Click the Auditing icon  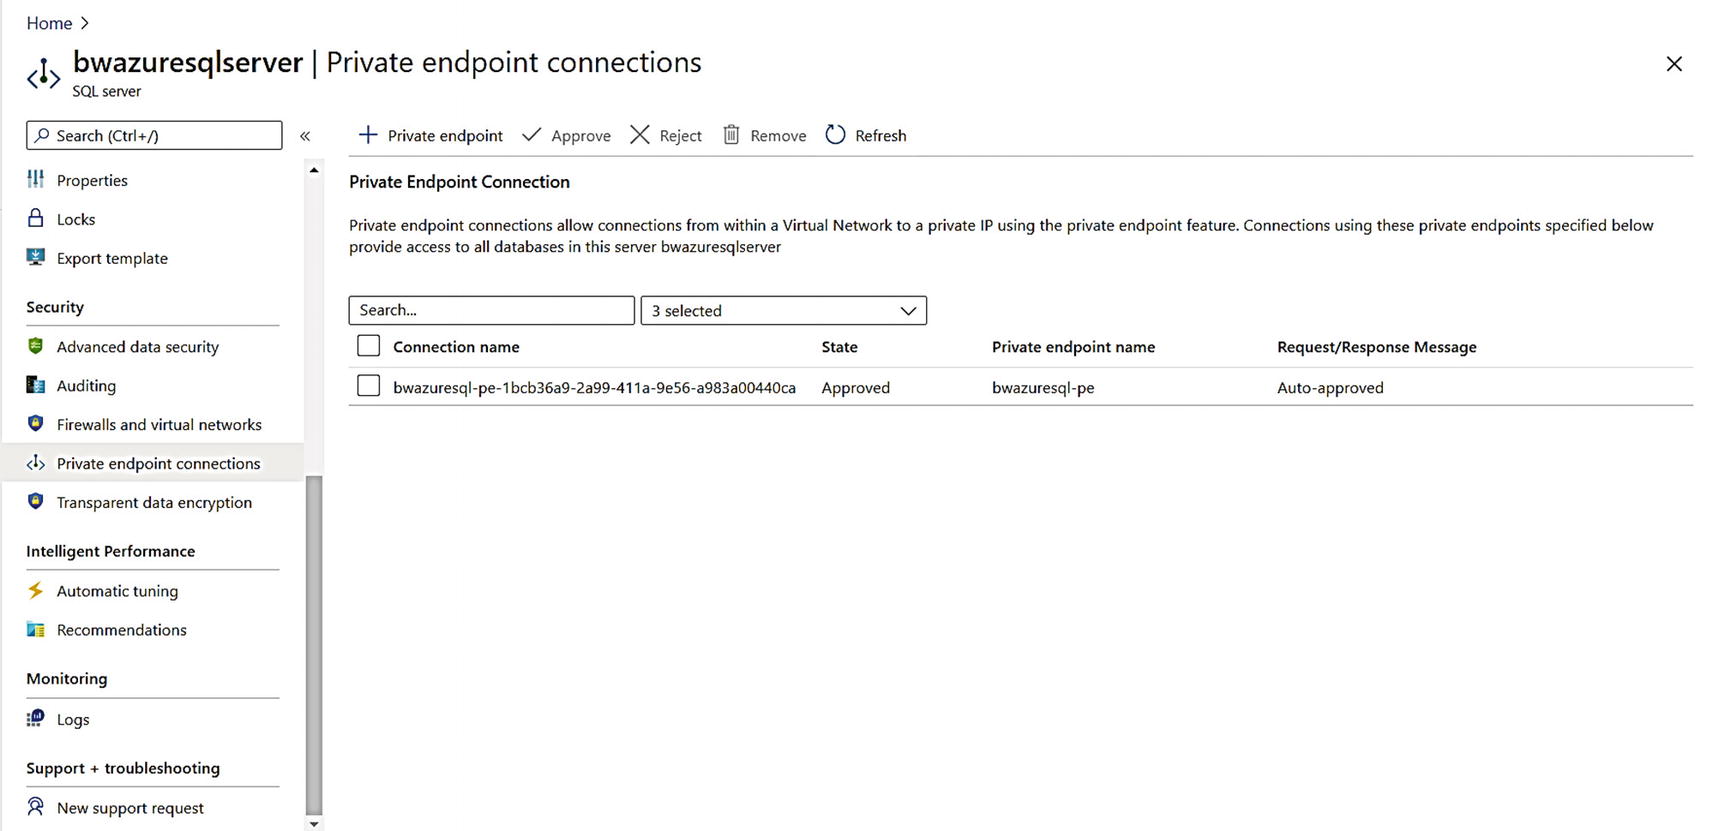click(x=36, y=385)
